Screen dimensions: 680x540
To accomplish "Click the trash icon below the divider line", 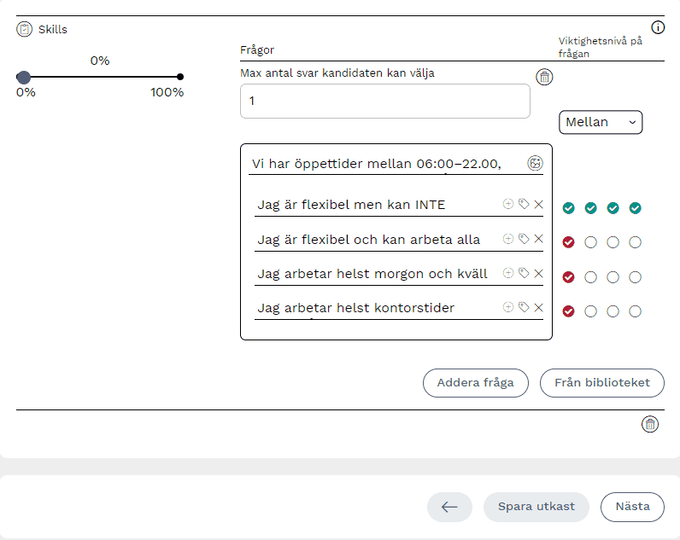I will (650, 424).
